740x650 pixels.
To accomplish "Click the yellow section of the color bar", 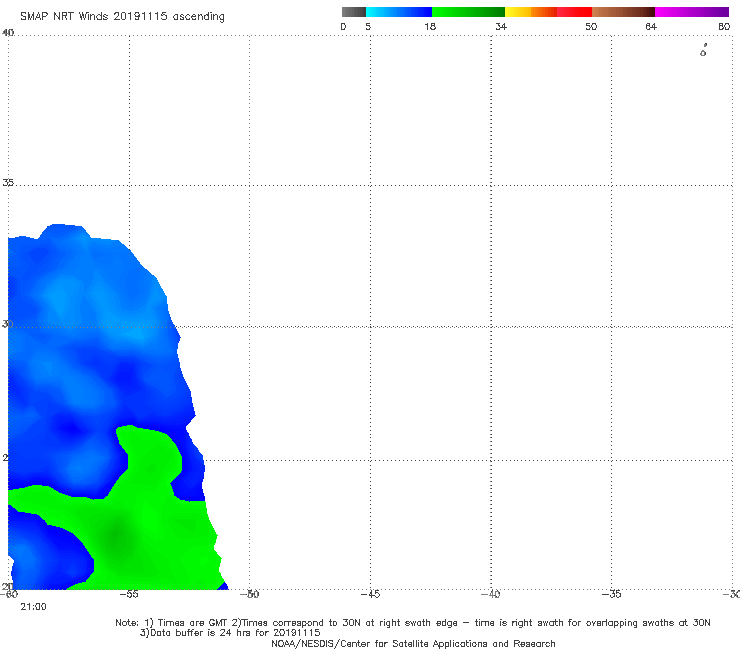I will (x=518, y=12).
